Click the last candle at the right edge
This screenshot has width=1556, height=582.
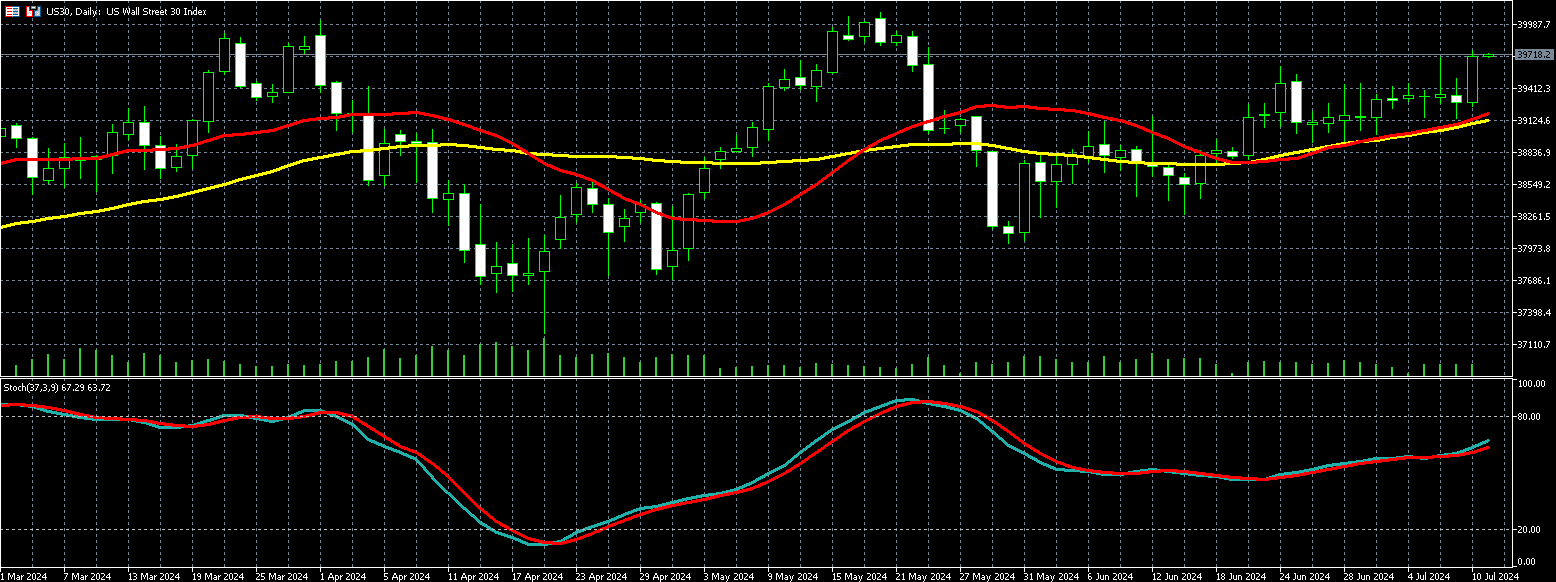click(x=1488, y=56)
